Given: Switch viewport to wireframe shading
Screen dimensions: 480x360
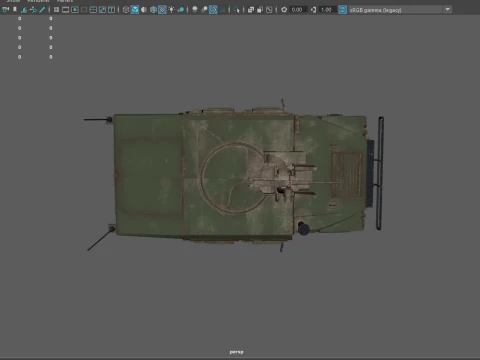Looking at the screenshot, I should pyautogui.click(x=126, y=10).
